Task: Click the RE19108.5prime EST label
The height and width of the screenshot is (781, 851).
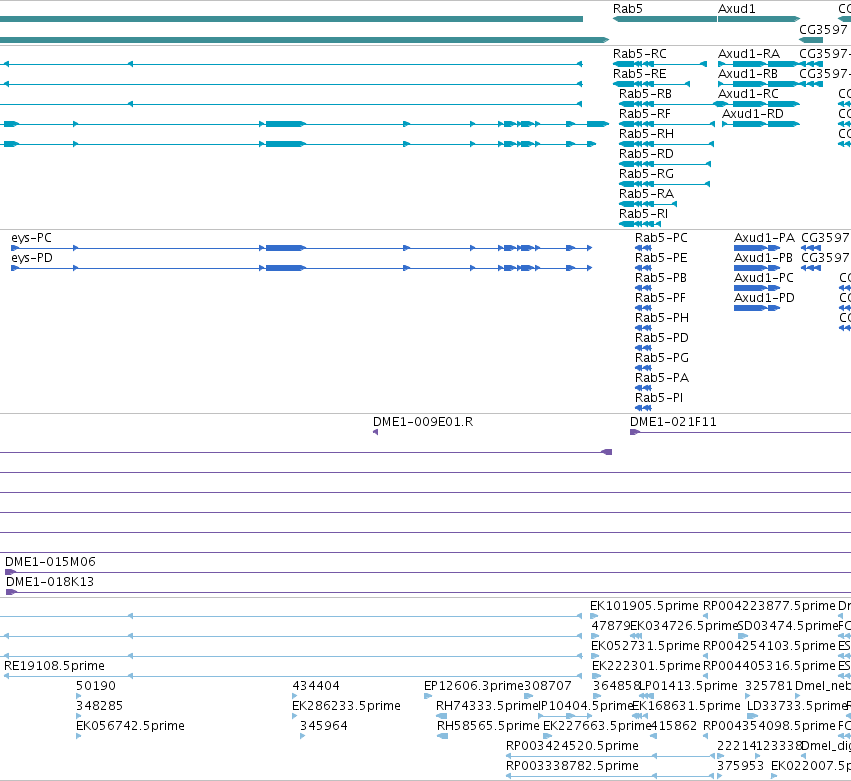Action: [54, 666]
